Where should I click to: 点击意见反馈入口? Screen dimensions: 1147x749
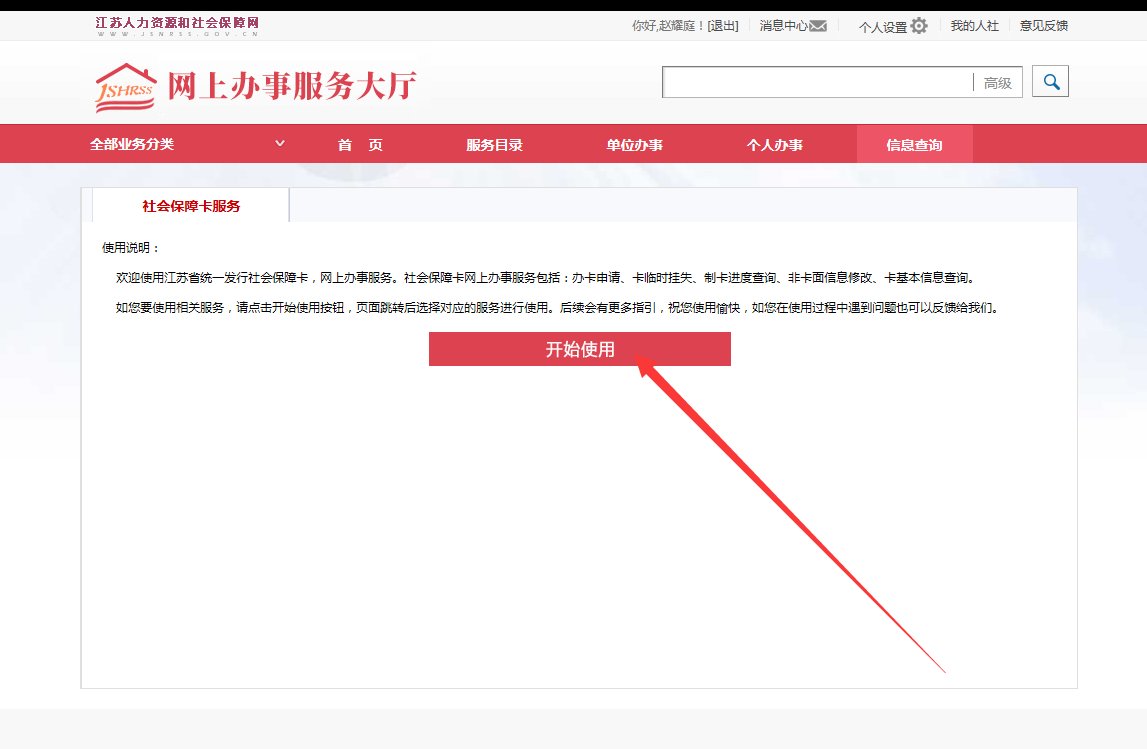click(1044, 25)
